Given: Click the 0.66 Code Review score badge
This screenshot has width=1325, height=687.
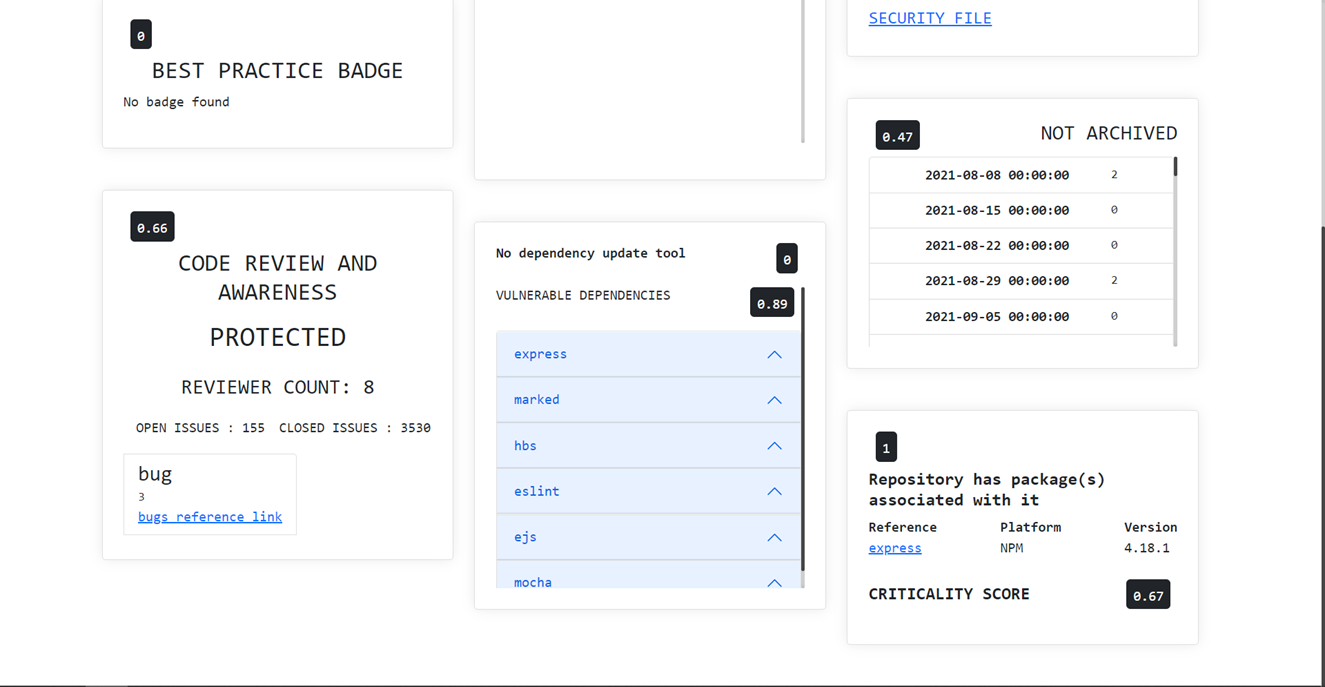Looking at the screenshot, I should coord(152,226).
